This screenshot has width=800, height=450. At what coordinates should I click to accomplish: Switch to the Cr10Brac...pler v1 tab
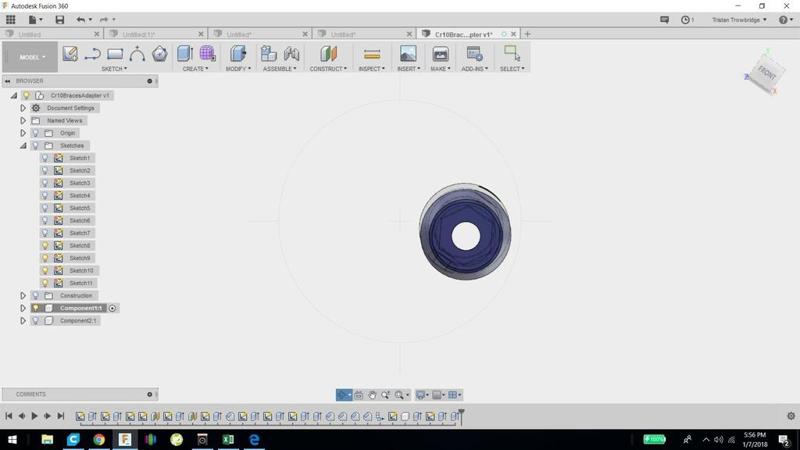click(463, 34)
